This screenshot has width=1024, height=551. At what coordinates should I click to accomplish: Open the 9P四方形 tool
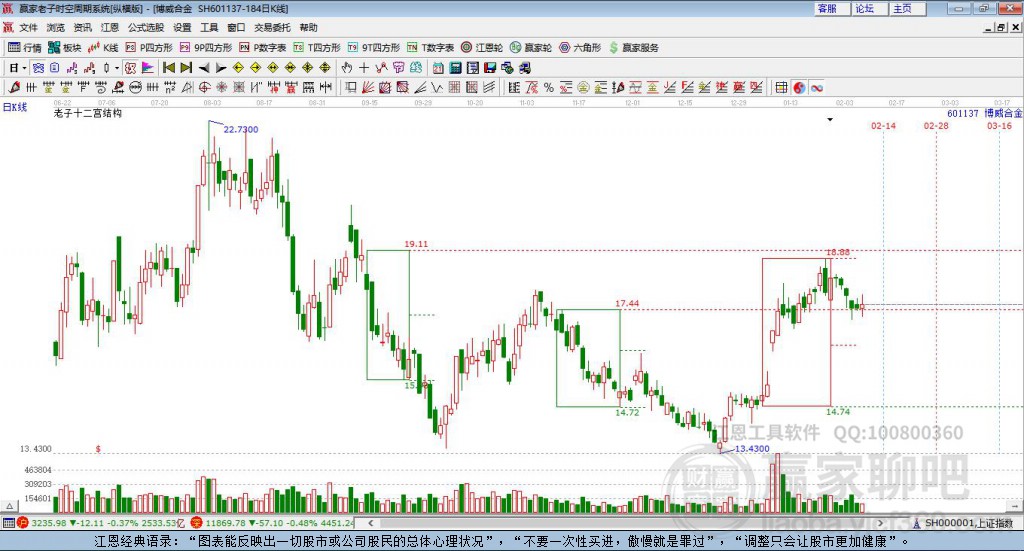click(x=206, y=48)
